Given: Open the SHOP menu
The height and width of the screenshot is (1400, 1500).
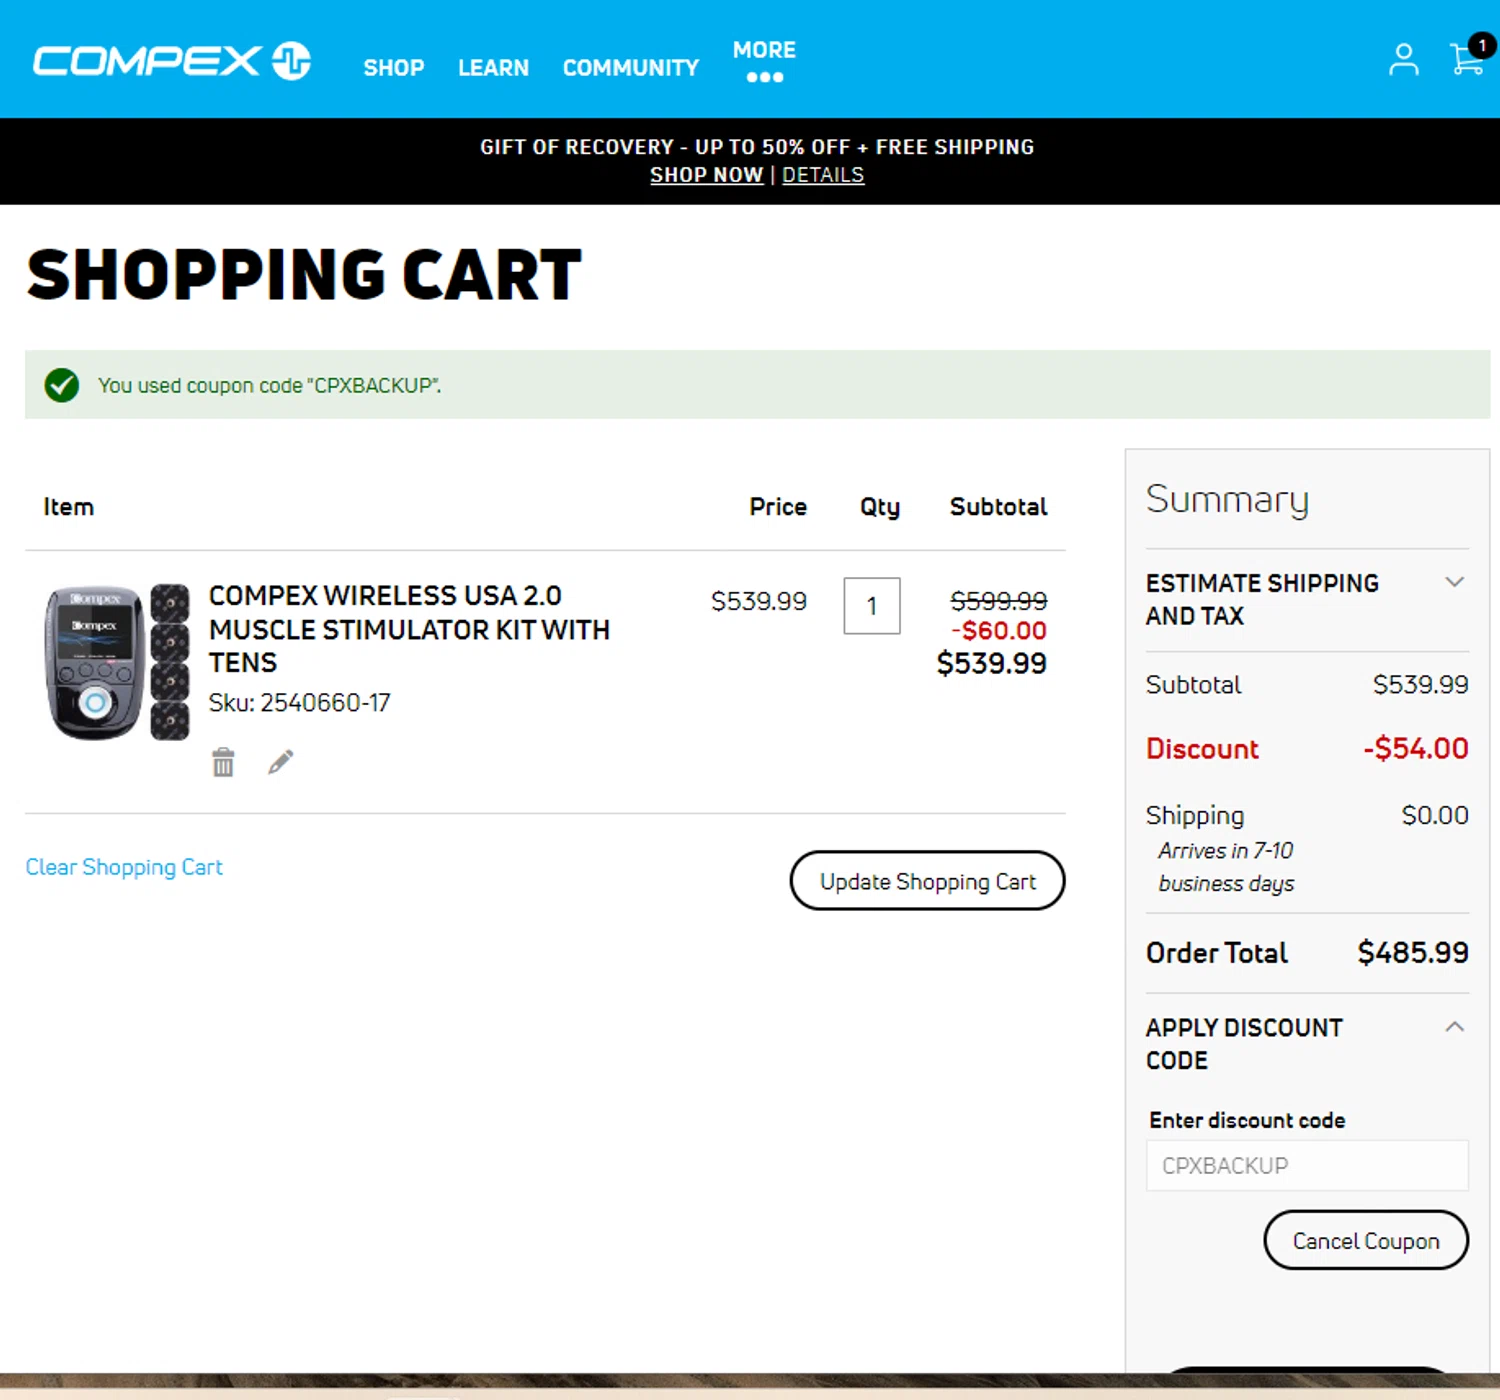Looking at the screenshot, I should coord(394,68).
